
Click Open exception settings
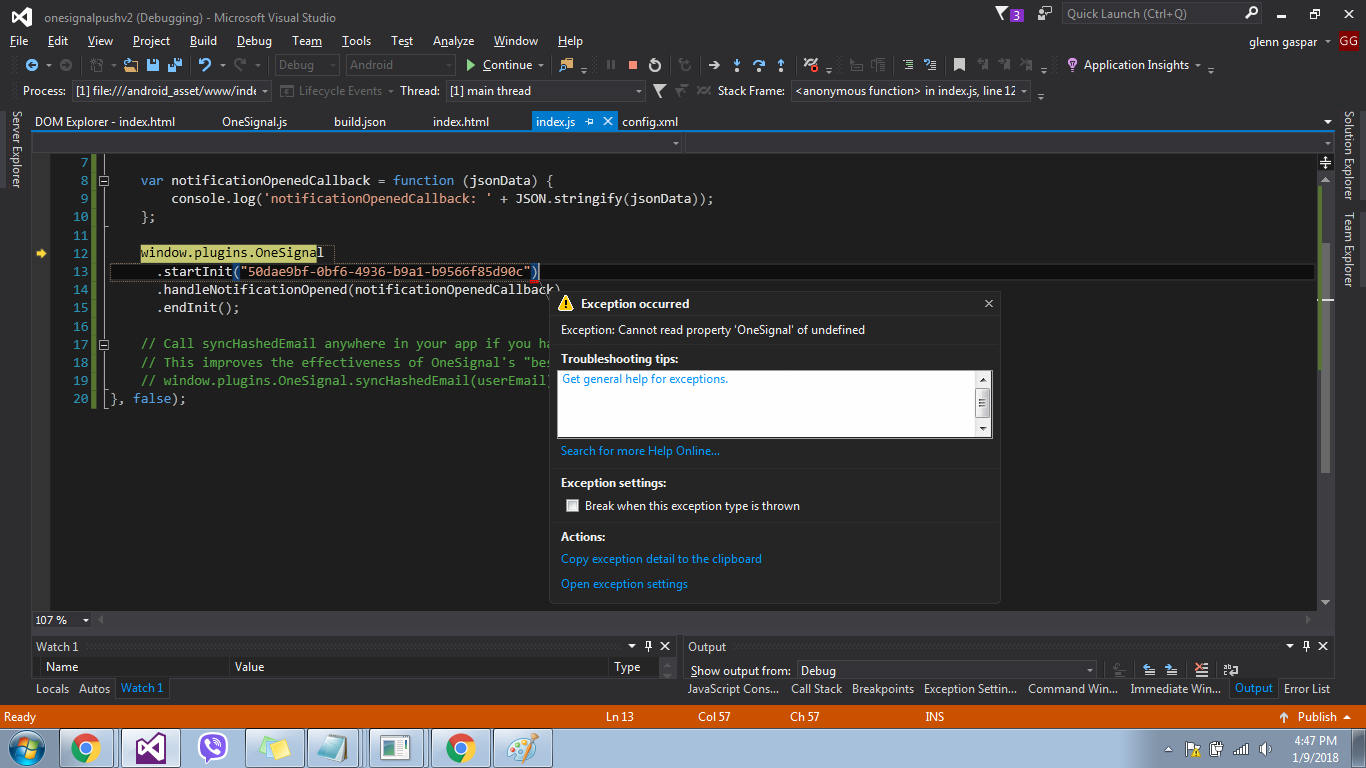coord(623,583)
